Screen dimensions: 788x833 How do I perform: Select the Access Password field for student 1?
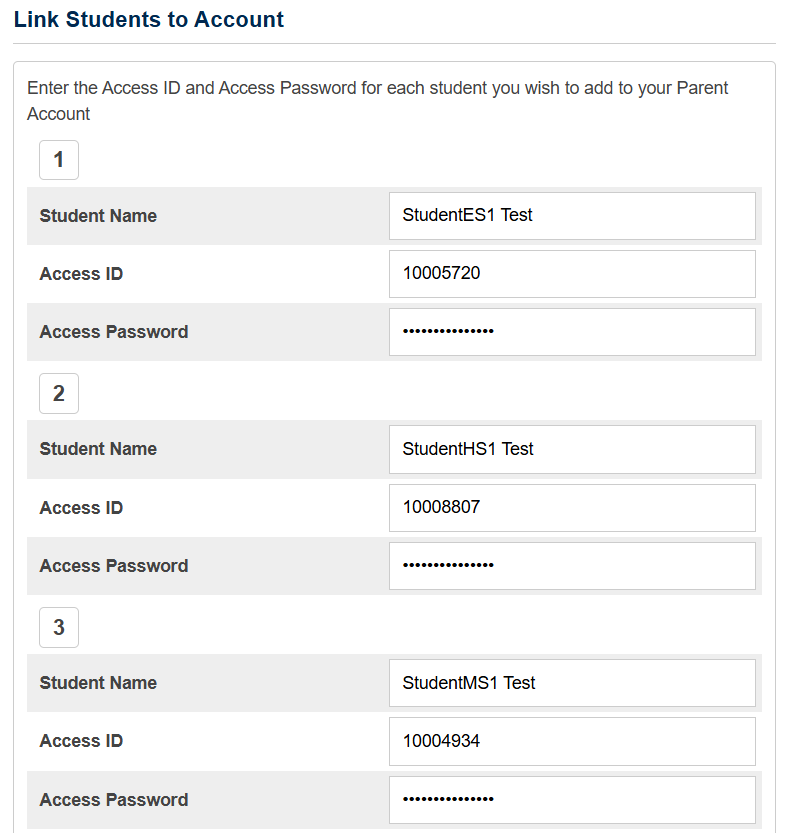571,332
